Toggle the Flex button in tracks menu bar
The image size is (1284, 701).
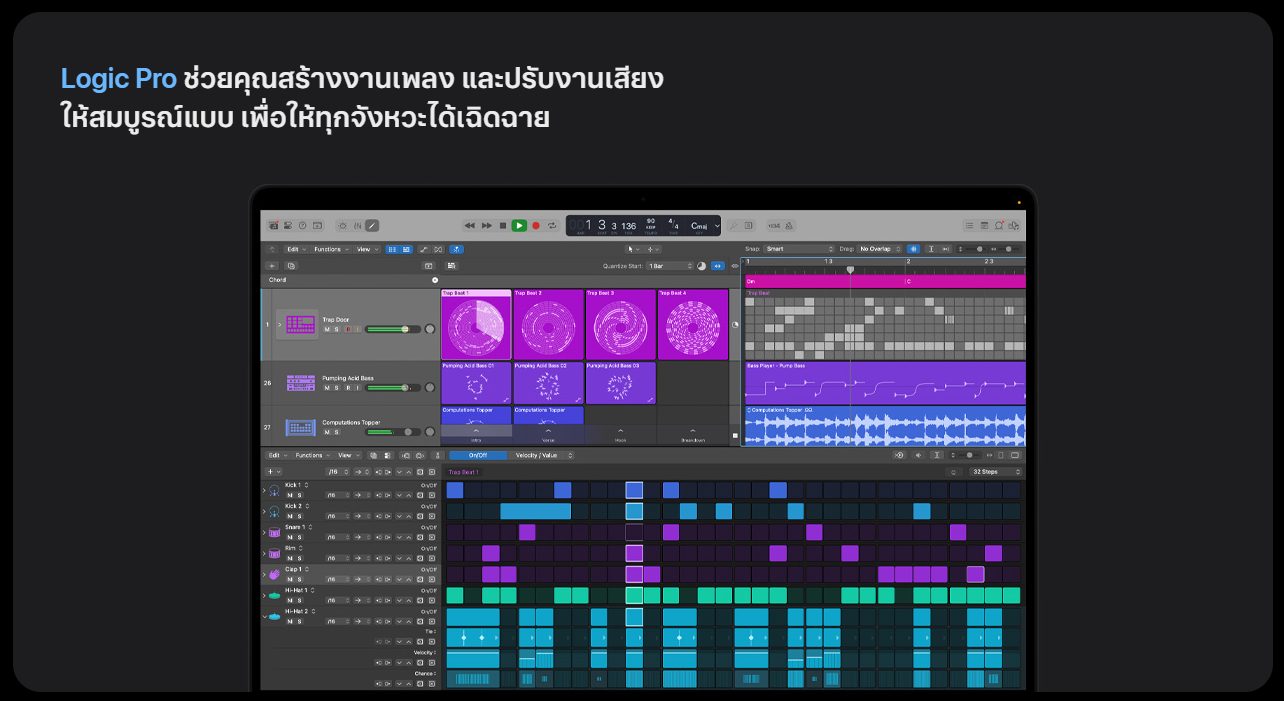437,249
